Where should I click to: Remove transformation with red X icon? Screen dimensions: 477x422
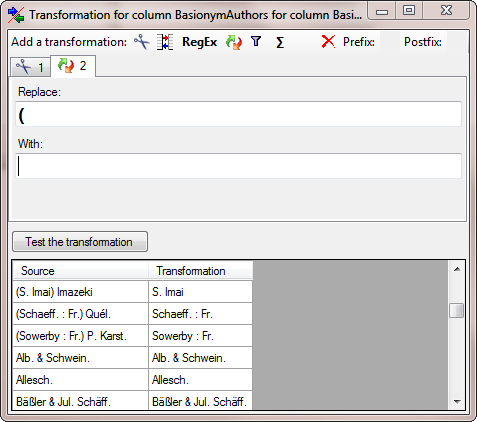328,42
